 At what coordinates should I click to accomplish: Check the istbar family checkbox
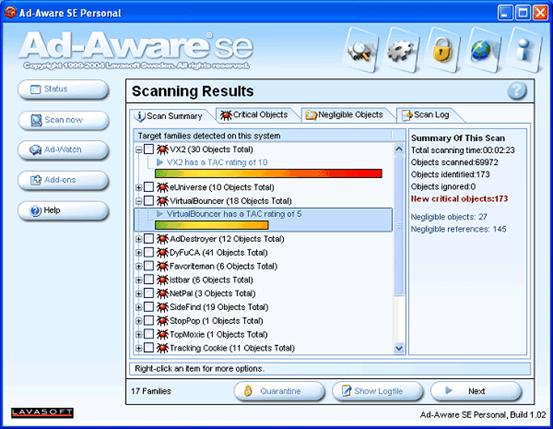coord(149,280)
